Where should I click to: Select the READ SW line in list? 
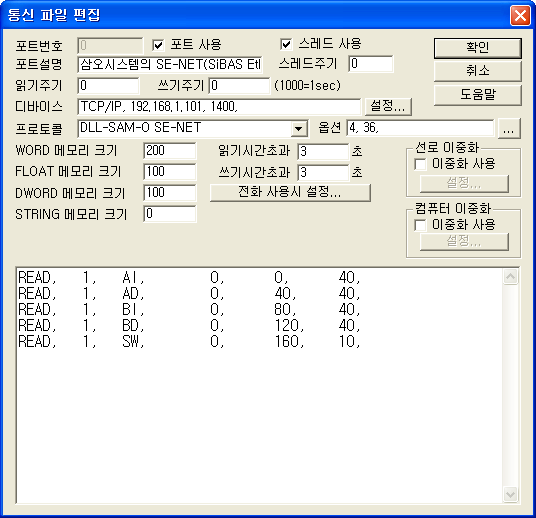pos(189,341)
